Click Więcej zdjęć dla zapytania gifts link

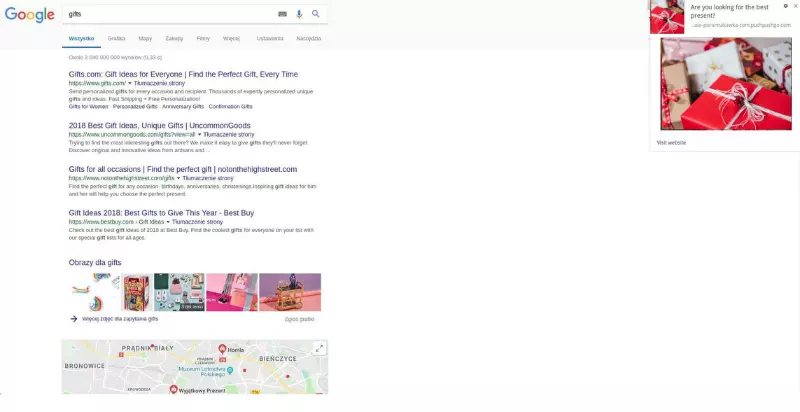[120, 319]
